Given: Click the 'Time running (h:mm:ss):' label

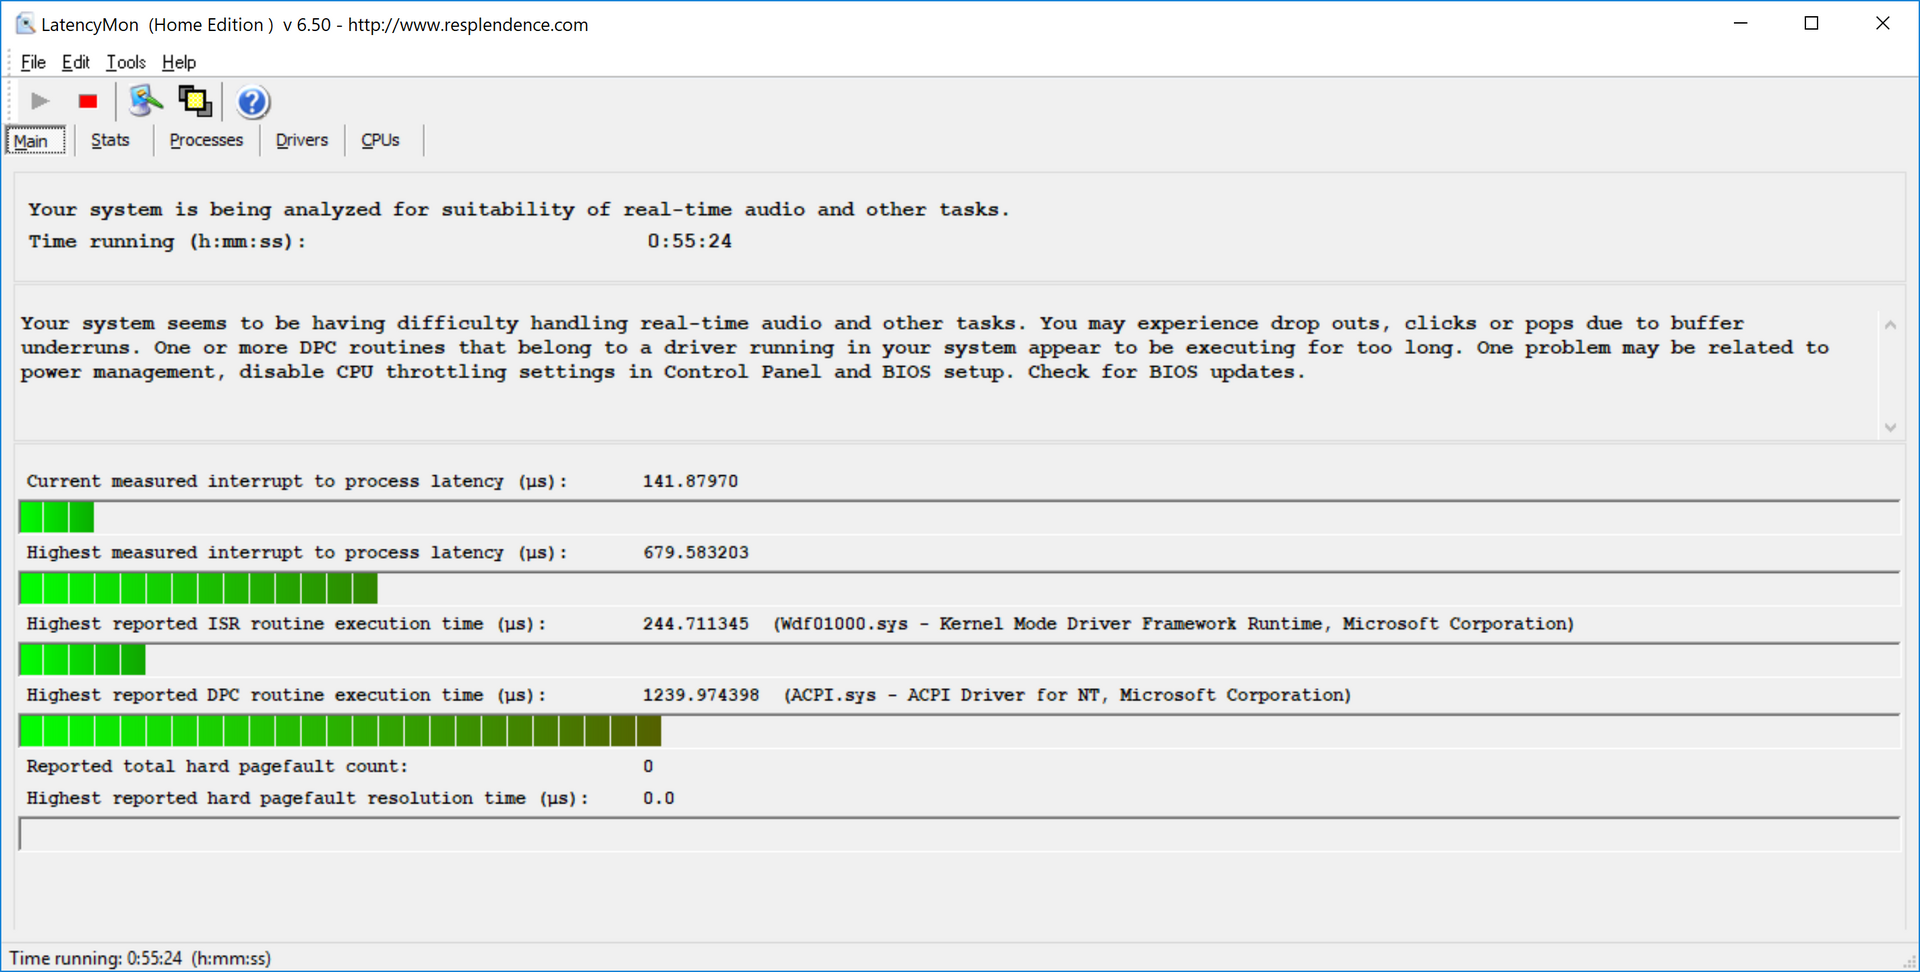Looking at the screenshot, I should click(167, 241).
